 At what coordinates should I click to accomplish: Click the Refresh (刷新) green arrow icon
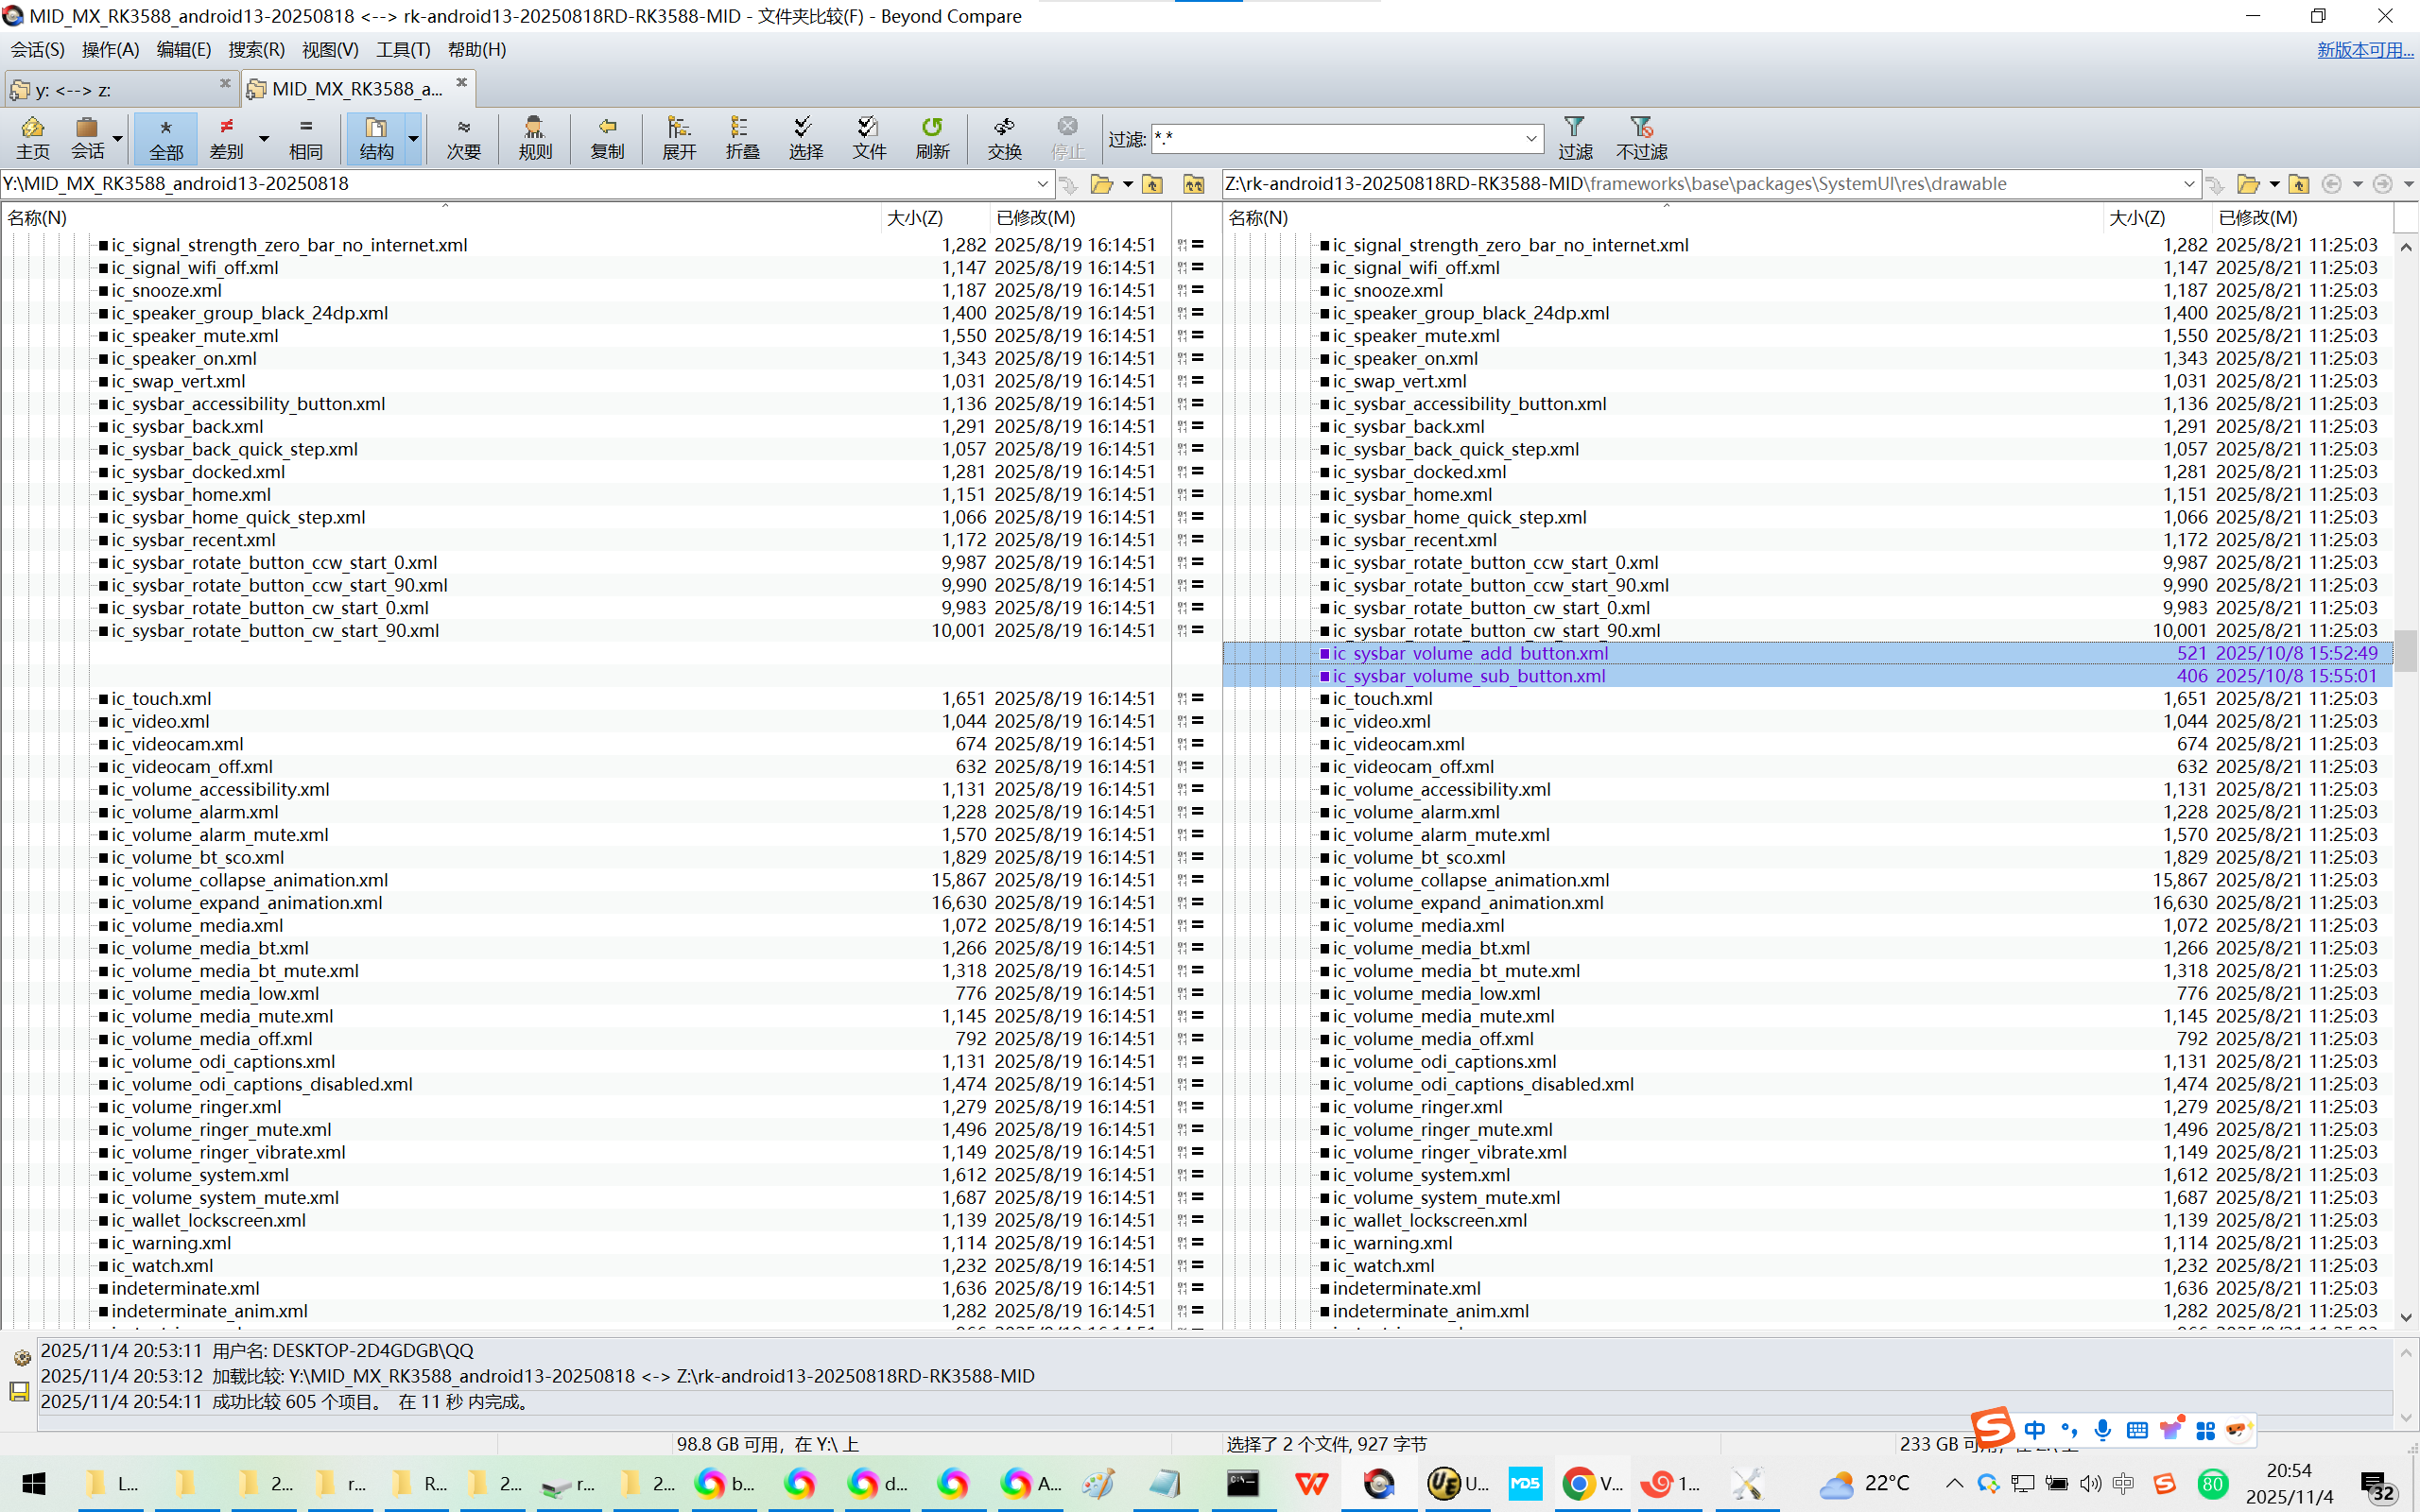(932, 137)
